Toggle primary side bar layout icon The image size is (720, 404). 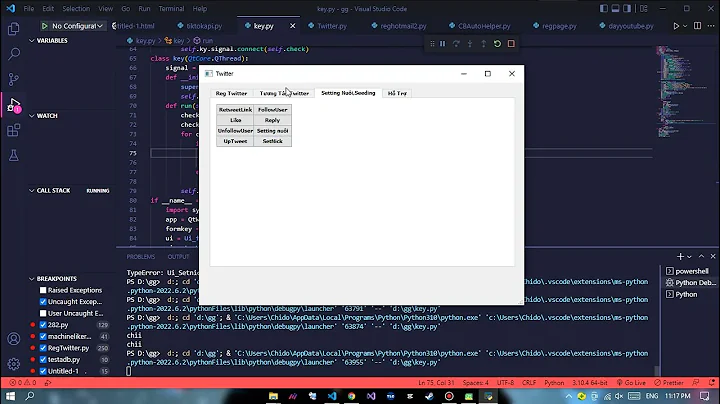[x=604, y=9]
